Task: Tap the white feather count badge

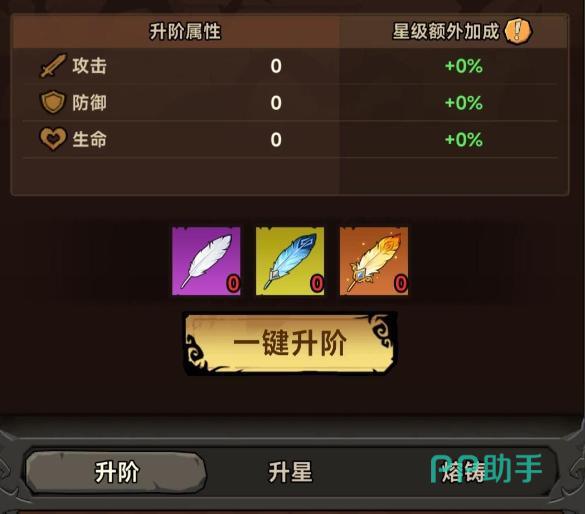Action: click(234, 283)
